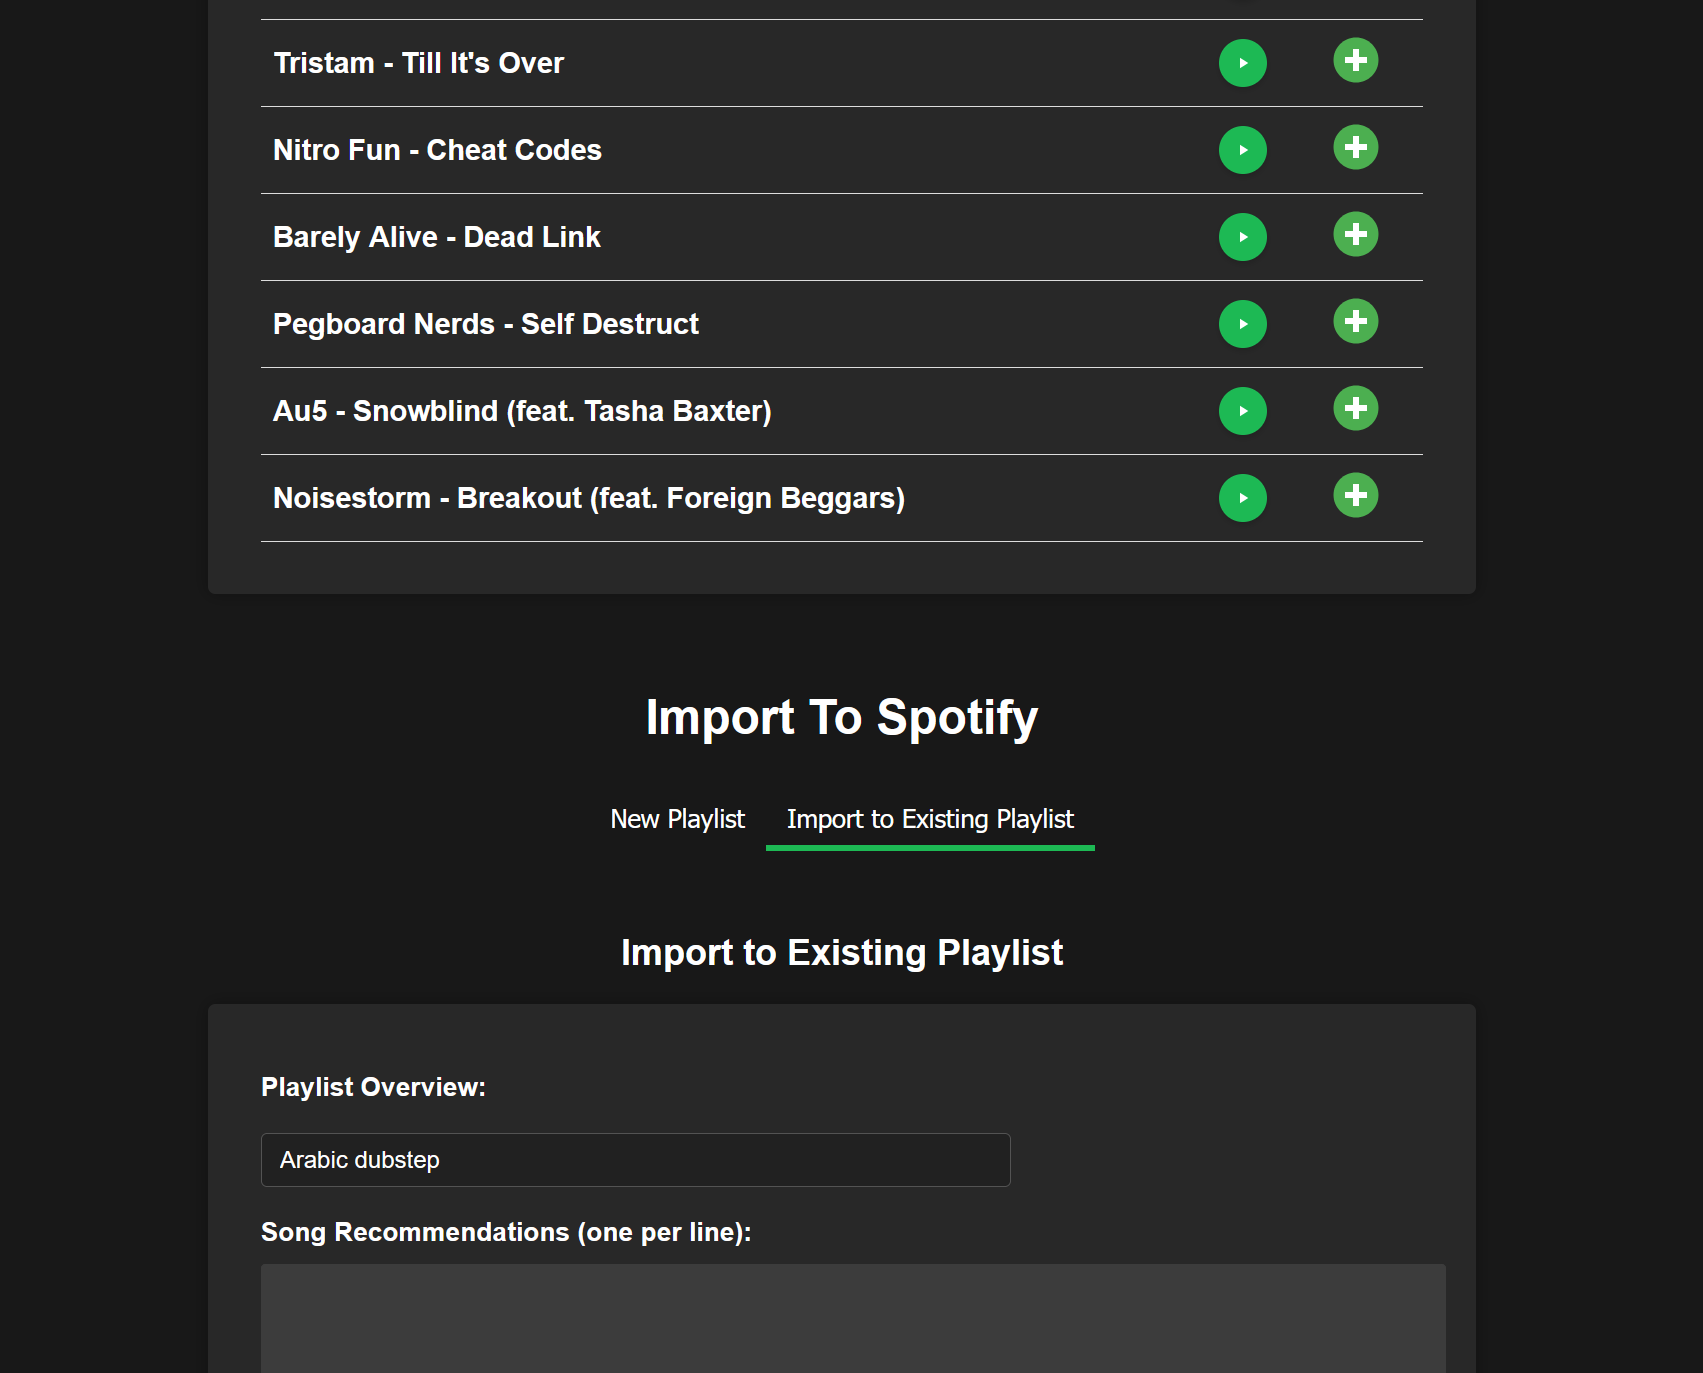This screenshot has height=1373, width=1703.
Task: Play Au5 - Snowblind preview
Action: coord(1243,410)
